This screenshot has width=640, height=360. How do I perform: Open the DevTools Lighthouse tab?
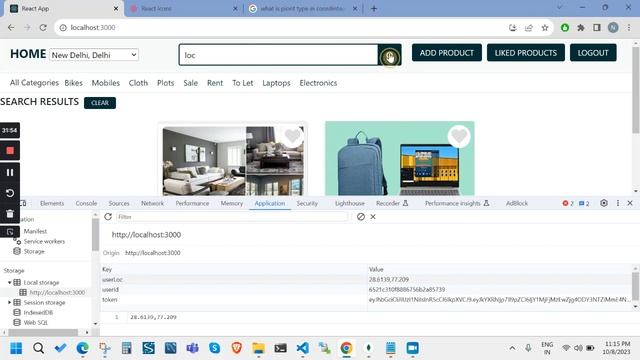pyautogui.click(x=349, y=203)
